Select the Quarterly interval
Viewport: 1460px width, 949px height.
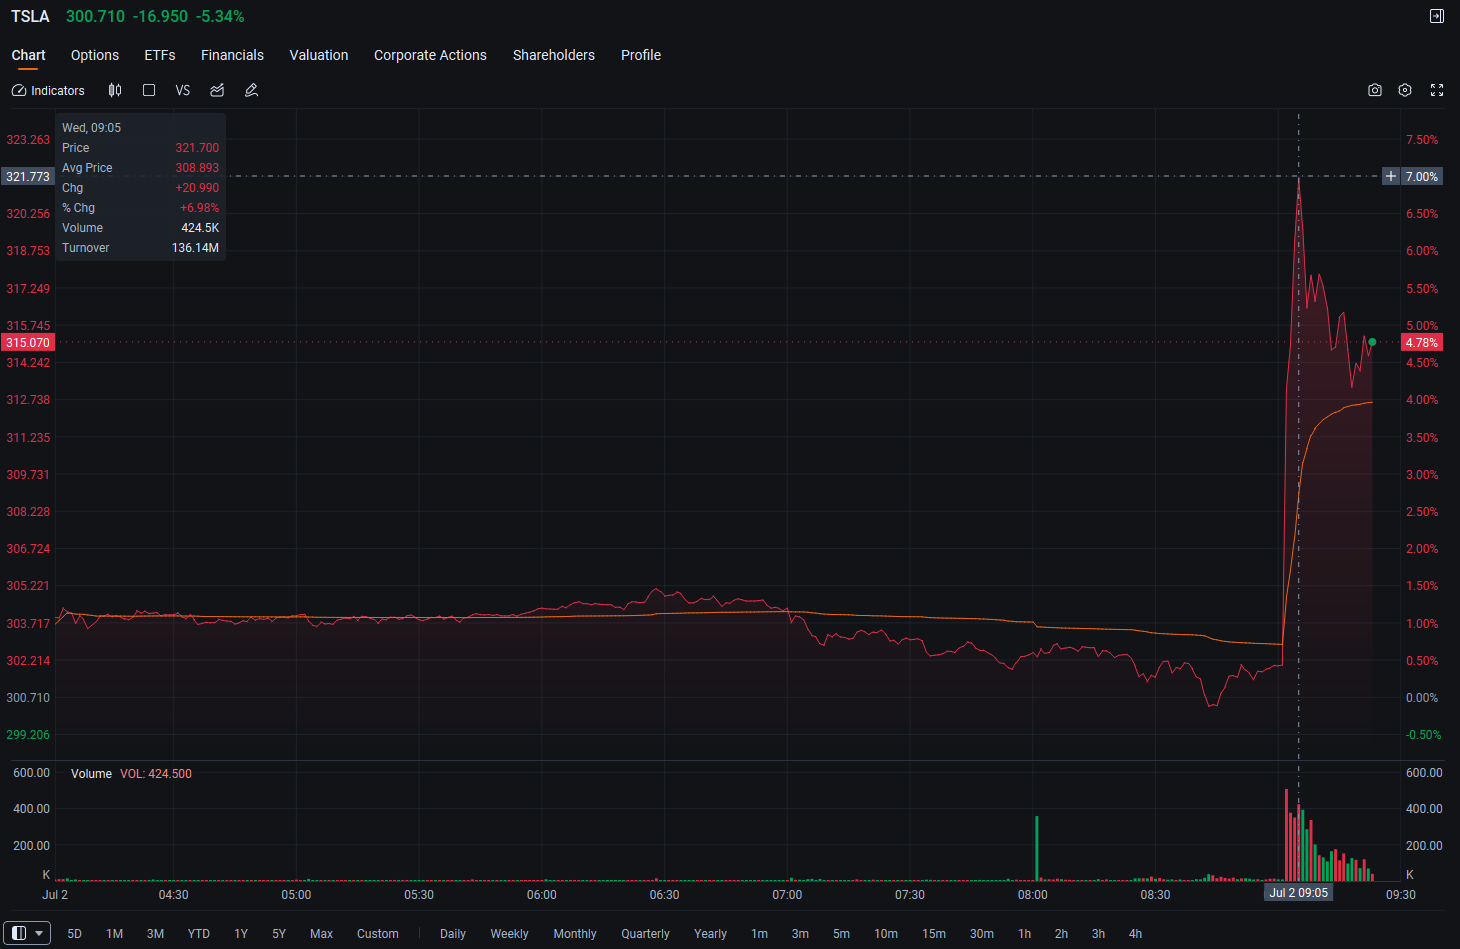(x=645, y=934)
